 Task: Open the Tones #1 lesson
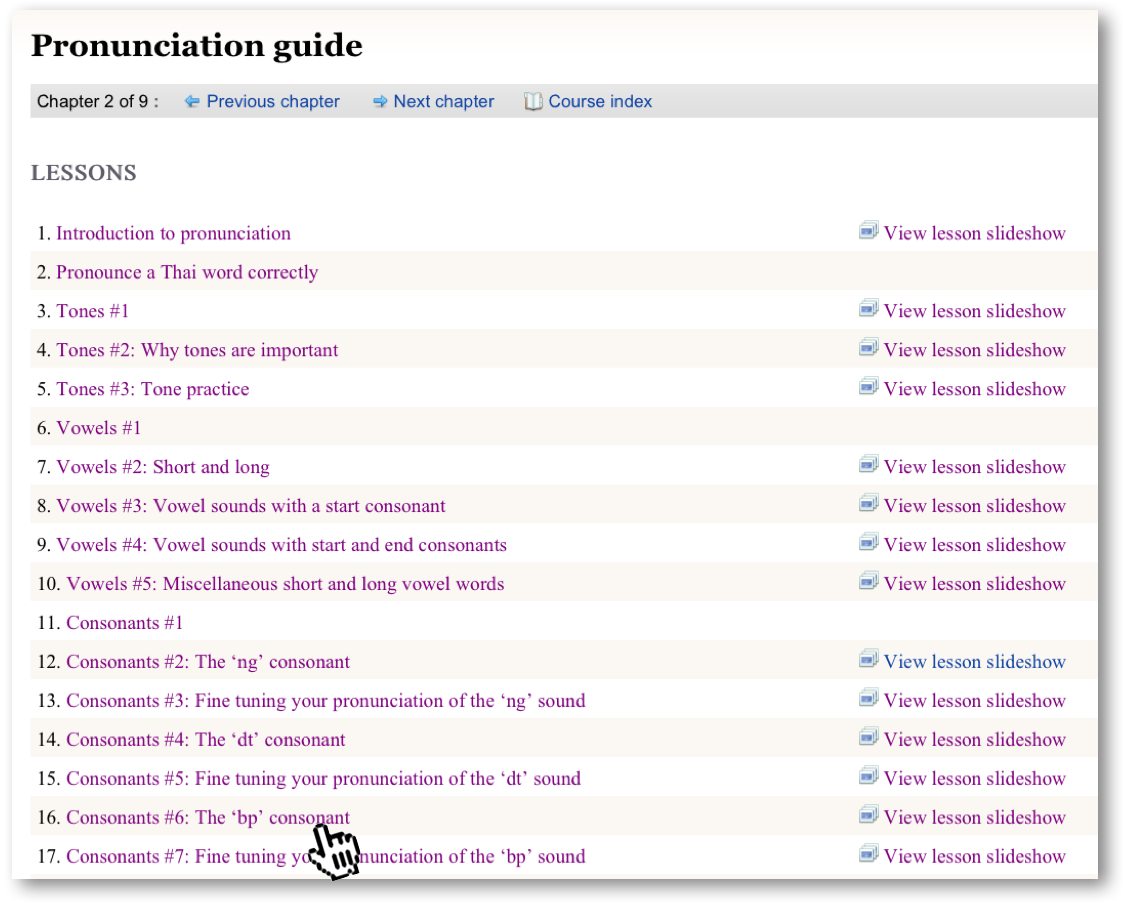click(92, 311)
